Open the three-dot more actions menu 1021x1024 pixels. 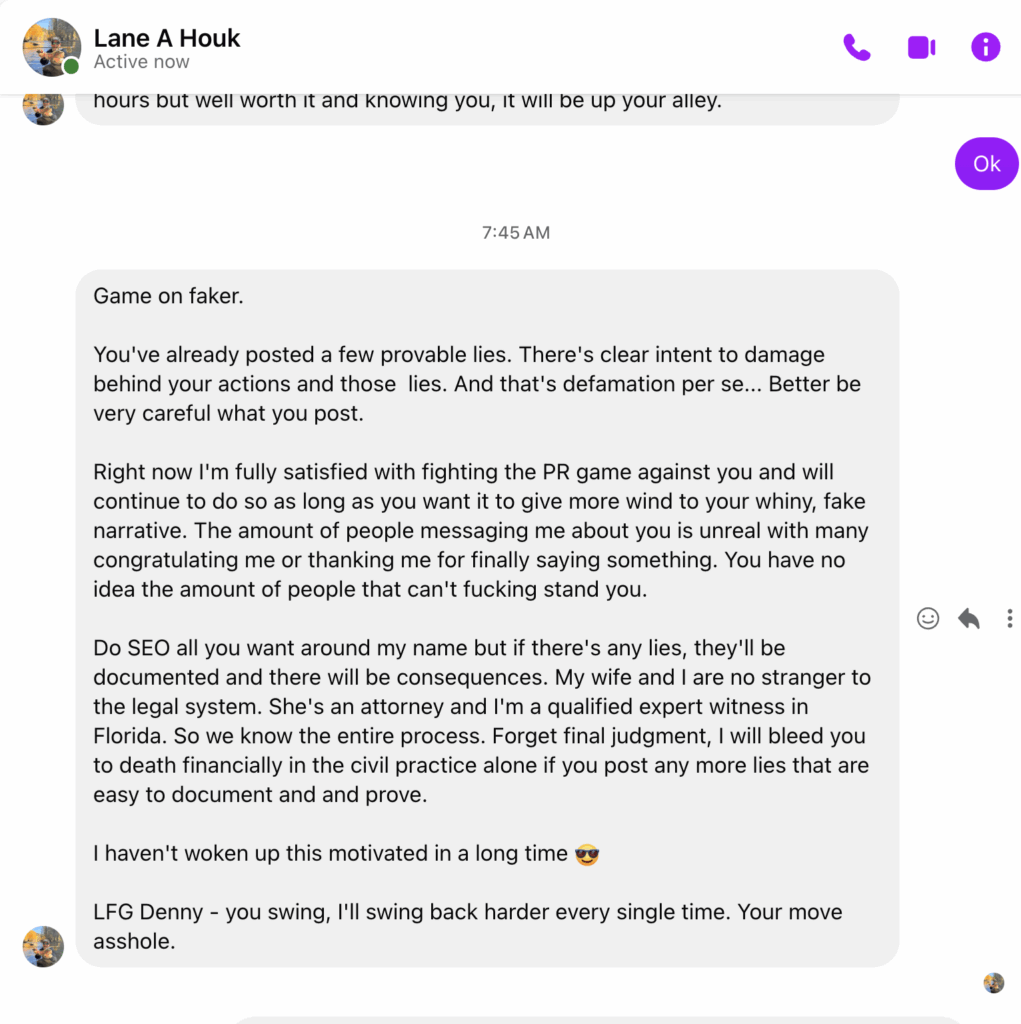point(1009,618)
